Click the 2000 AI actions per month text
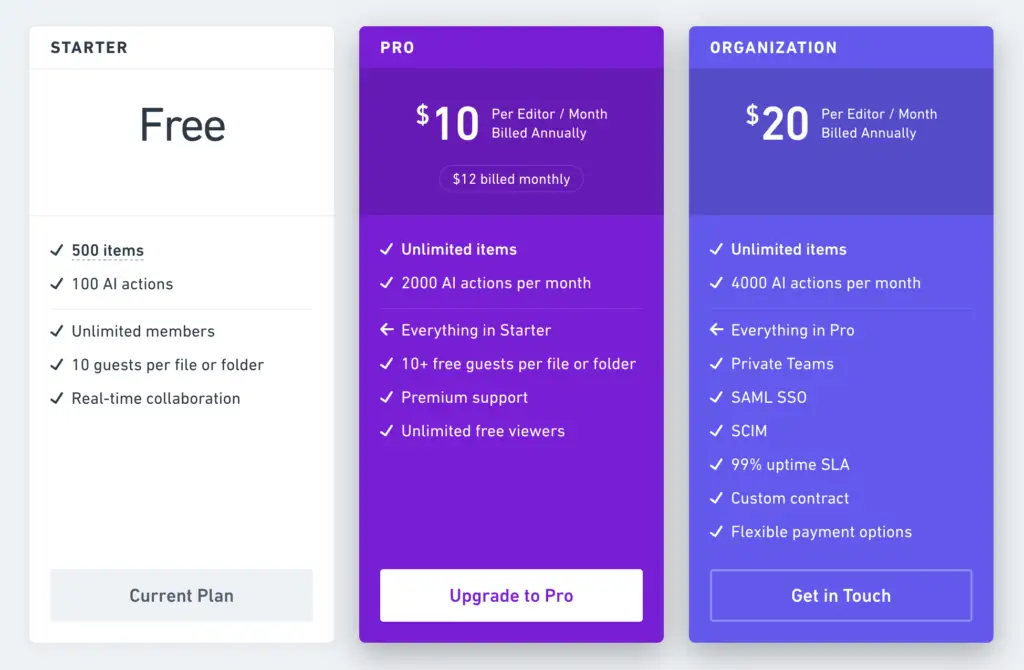Screen dimensions: 1024x670 point(496,283)
